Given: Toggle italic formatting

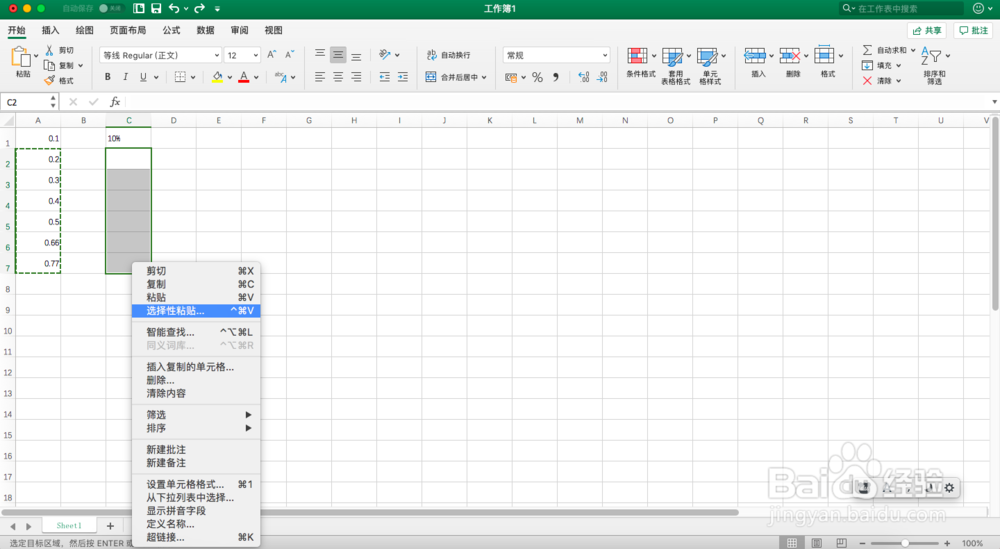Looking at the screenshot, I should click(x=126, y=77).
